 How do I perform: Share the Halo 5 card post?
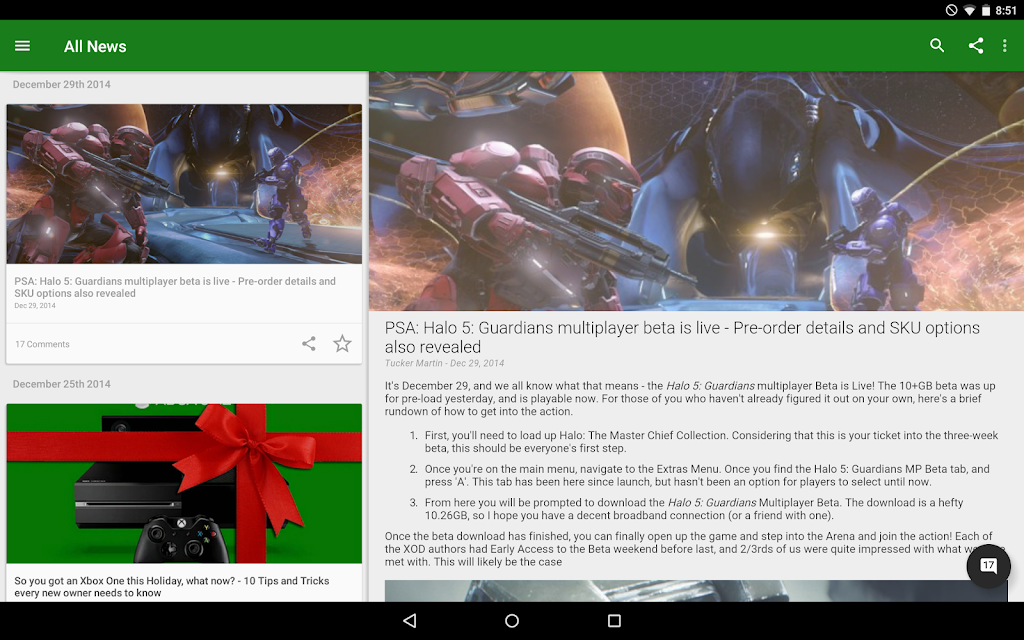click(x=309, y=344)
